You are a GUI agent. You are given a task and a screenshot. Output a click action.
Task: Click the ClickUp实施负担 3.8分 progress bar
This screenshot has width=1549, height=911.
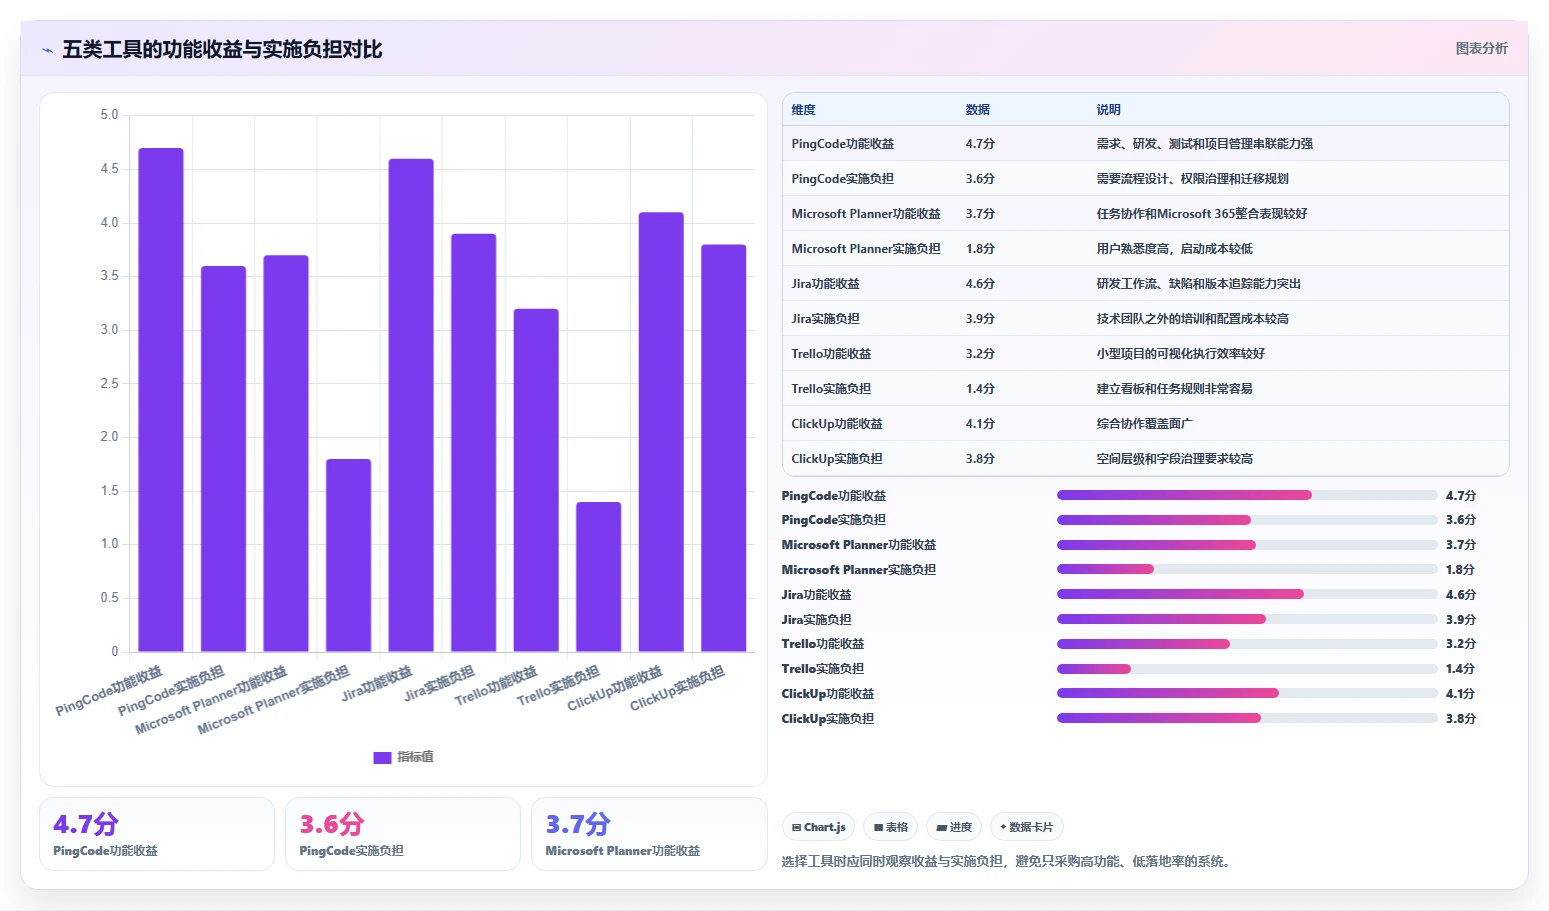click(x=1247, y=718)
